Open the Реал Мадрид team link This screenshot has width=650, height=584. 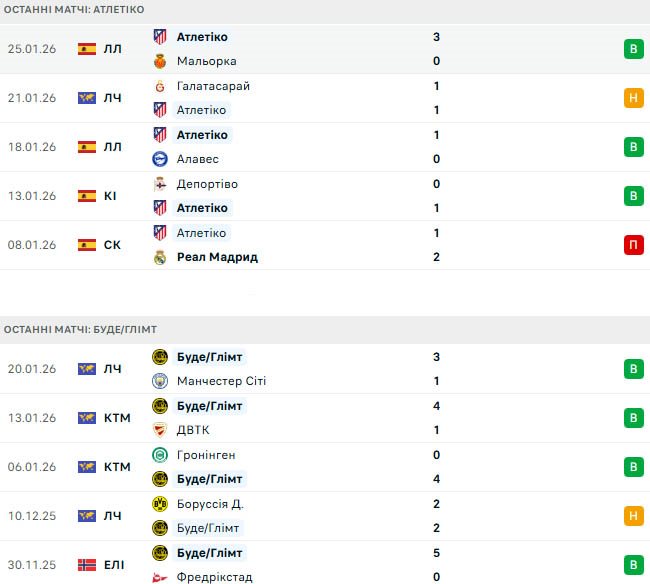(x=217, y=257)
